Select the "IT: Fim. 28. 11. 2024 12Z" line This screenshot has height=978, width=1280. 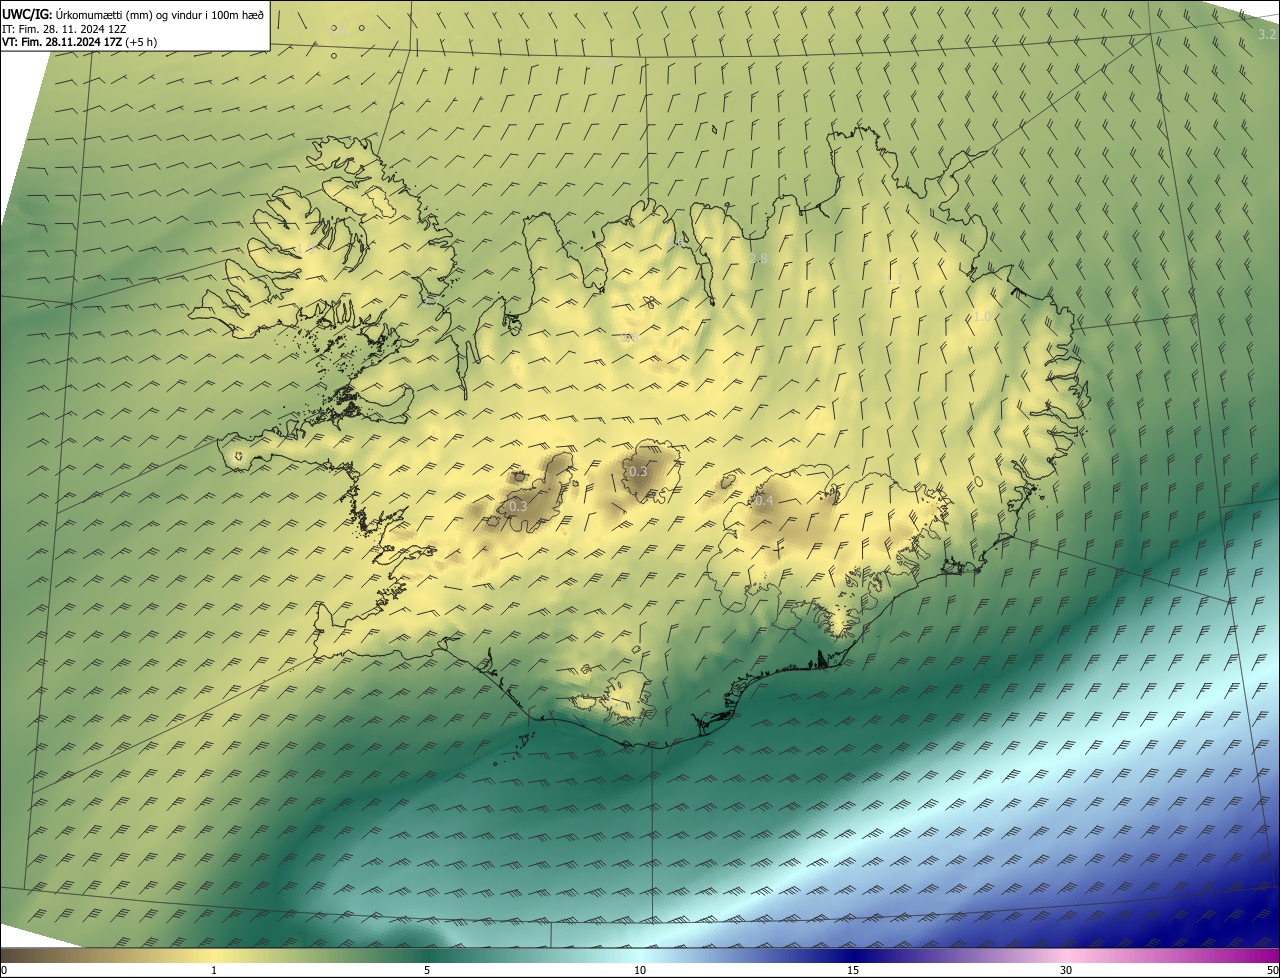coord(65,29)
